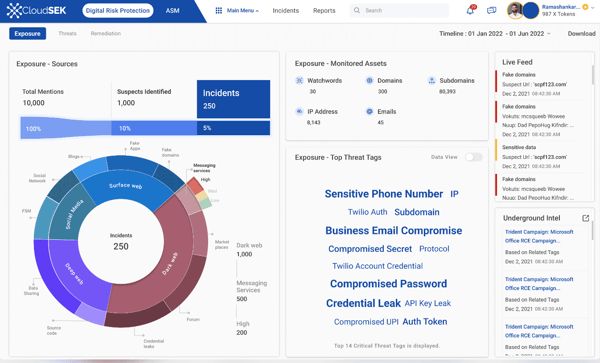The image size is (600, 363).
Task: Click the Live Feed scrollbar
Action: [x=593, y=75]
